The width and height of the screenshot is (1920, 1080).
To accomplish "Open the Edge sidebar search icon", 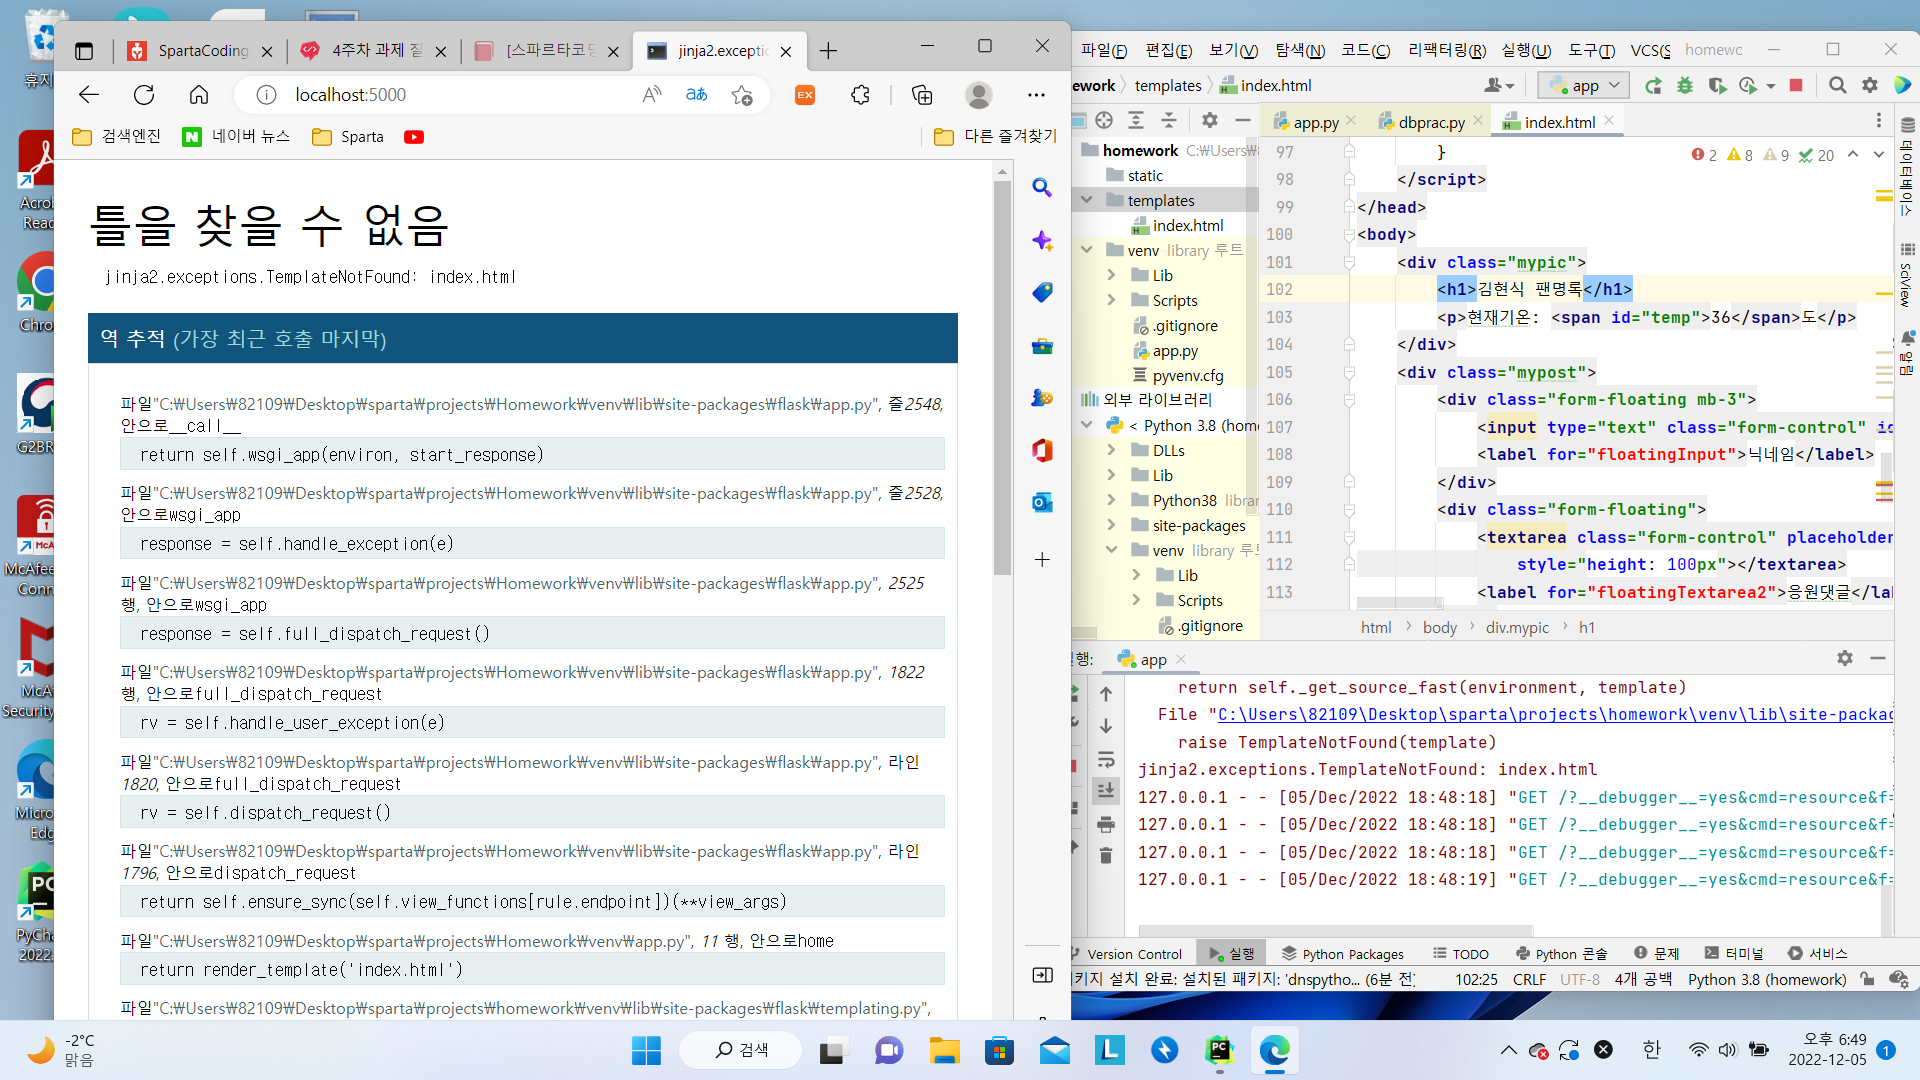I will click(1042, 187).
